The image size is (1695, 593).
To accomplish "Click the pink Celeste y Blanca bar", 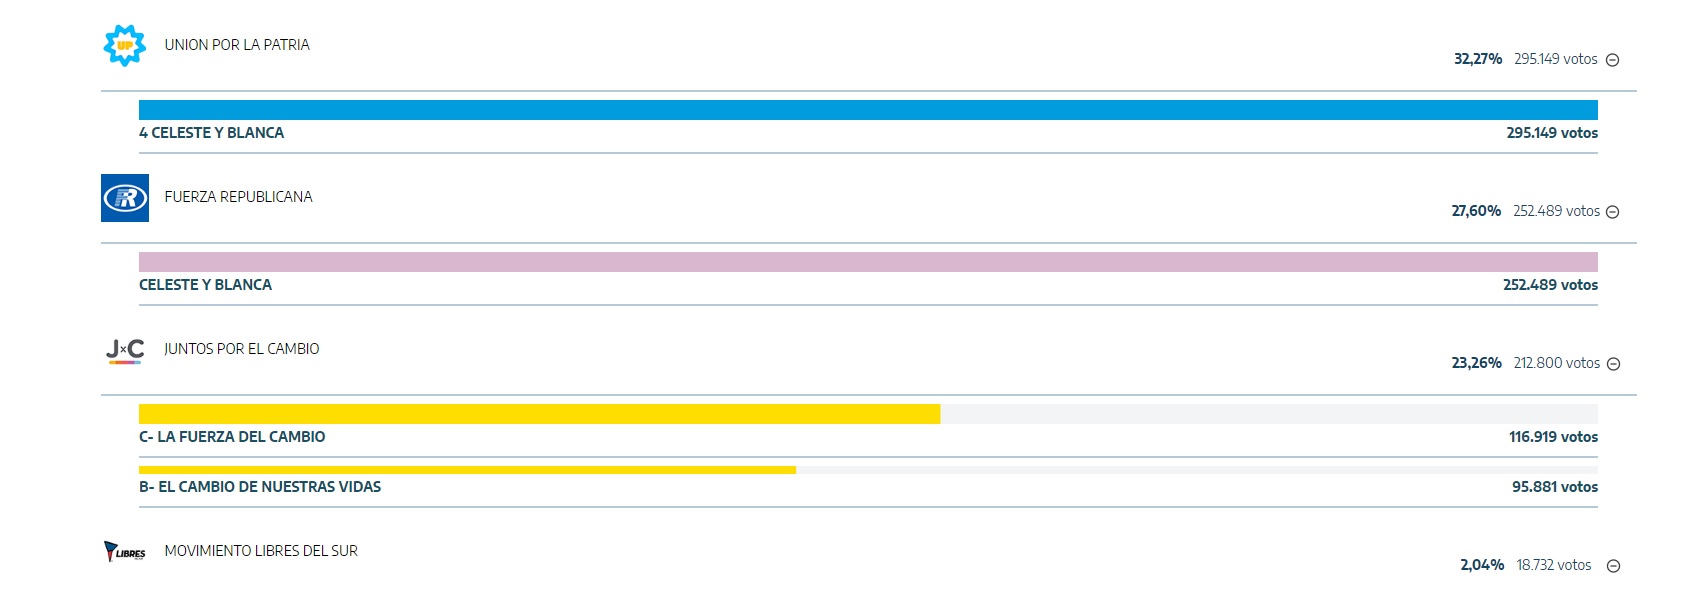I will pos(868,262).
